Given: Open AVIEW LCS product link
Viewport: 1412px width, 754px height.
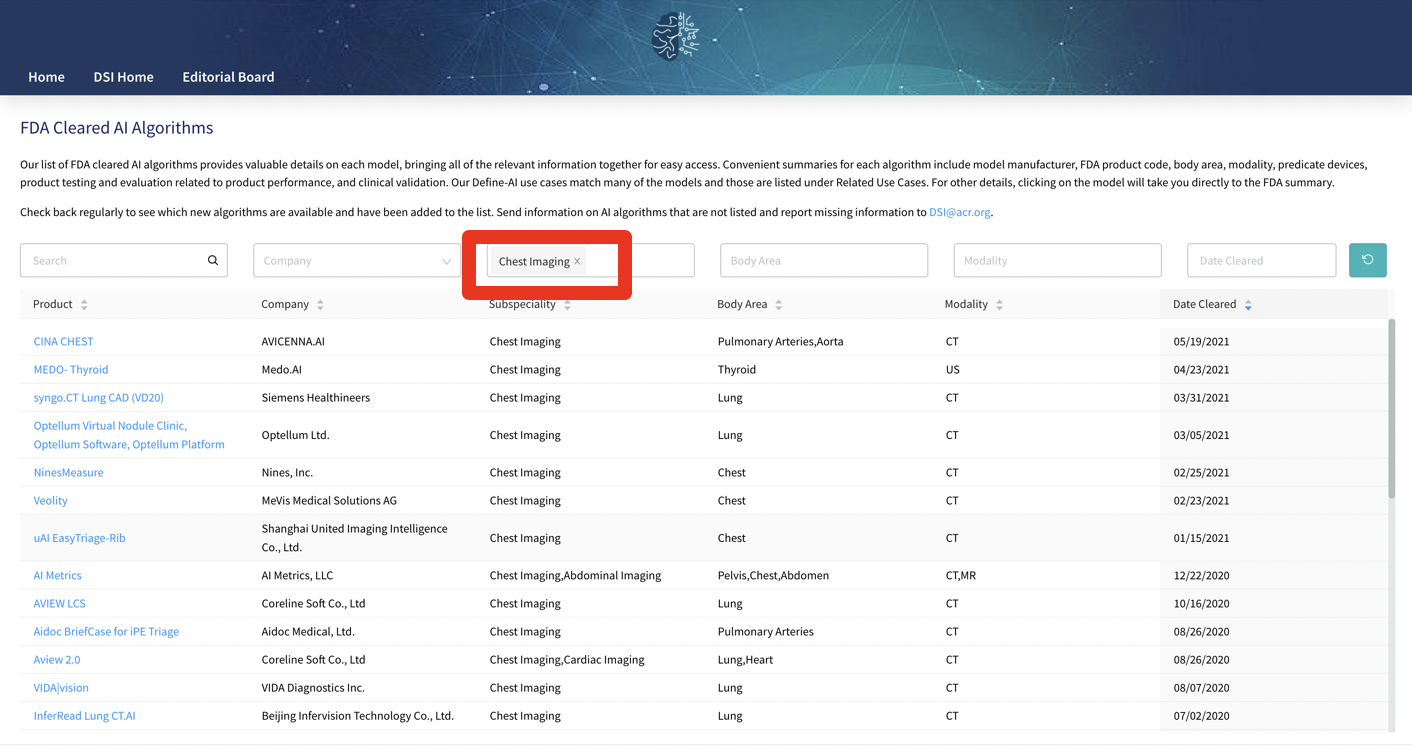Looking at the screenshot, I should (x=59, y=603).
